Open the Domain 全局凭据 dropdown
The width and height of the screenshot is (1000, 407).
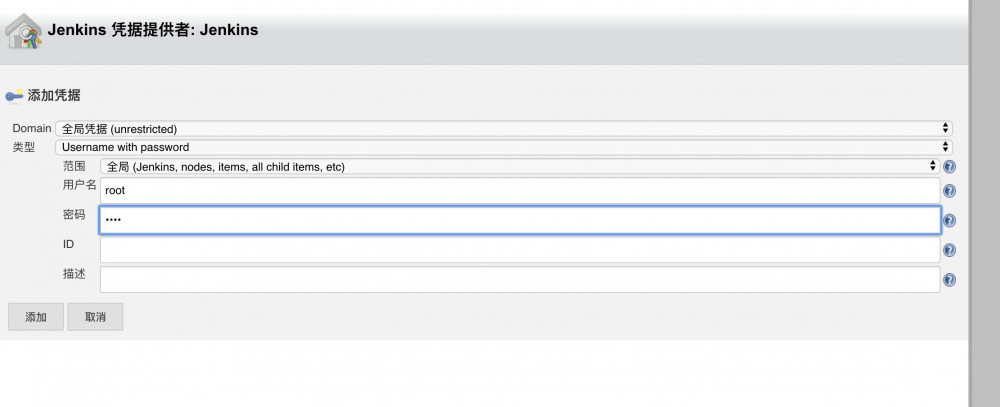click(x=504, y=129)
